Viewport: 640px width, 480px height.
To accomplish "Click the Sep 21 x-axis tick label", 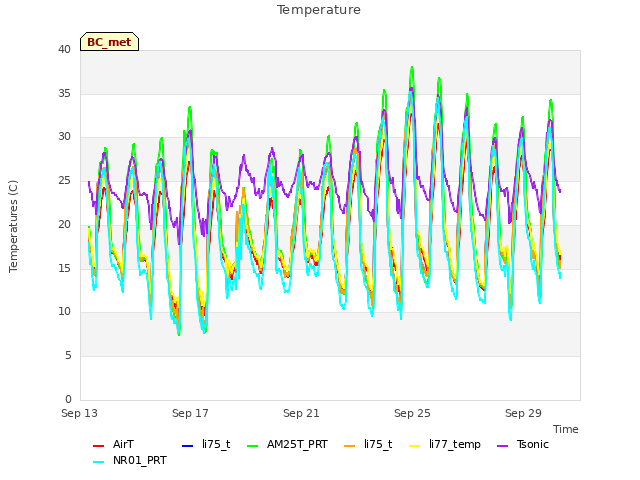I will [301, 413].
